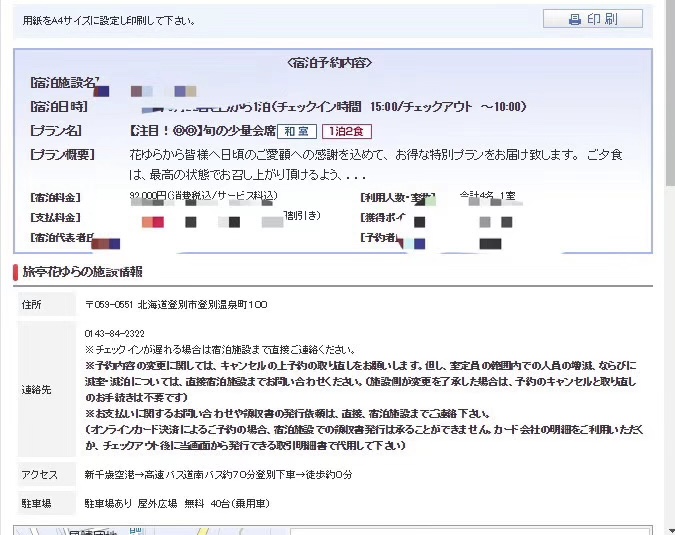The width and height of the screenshot is (675, 535).
Task: Select the access directions from 新千歳空港
Action: (x=218, y=474)
